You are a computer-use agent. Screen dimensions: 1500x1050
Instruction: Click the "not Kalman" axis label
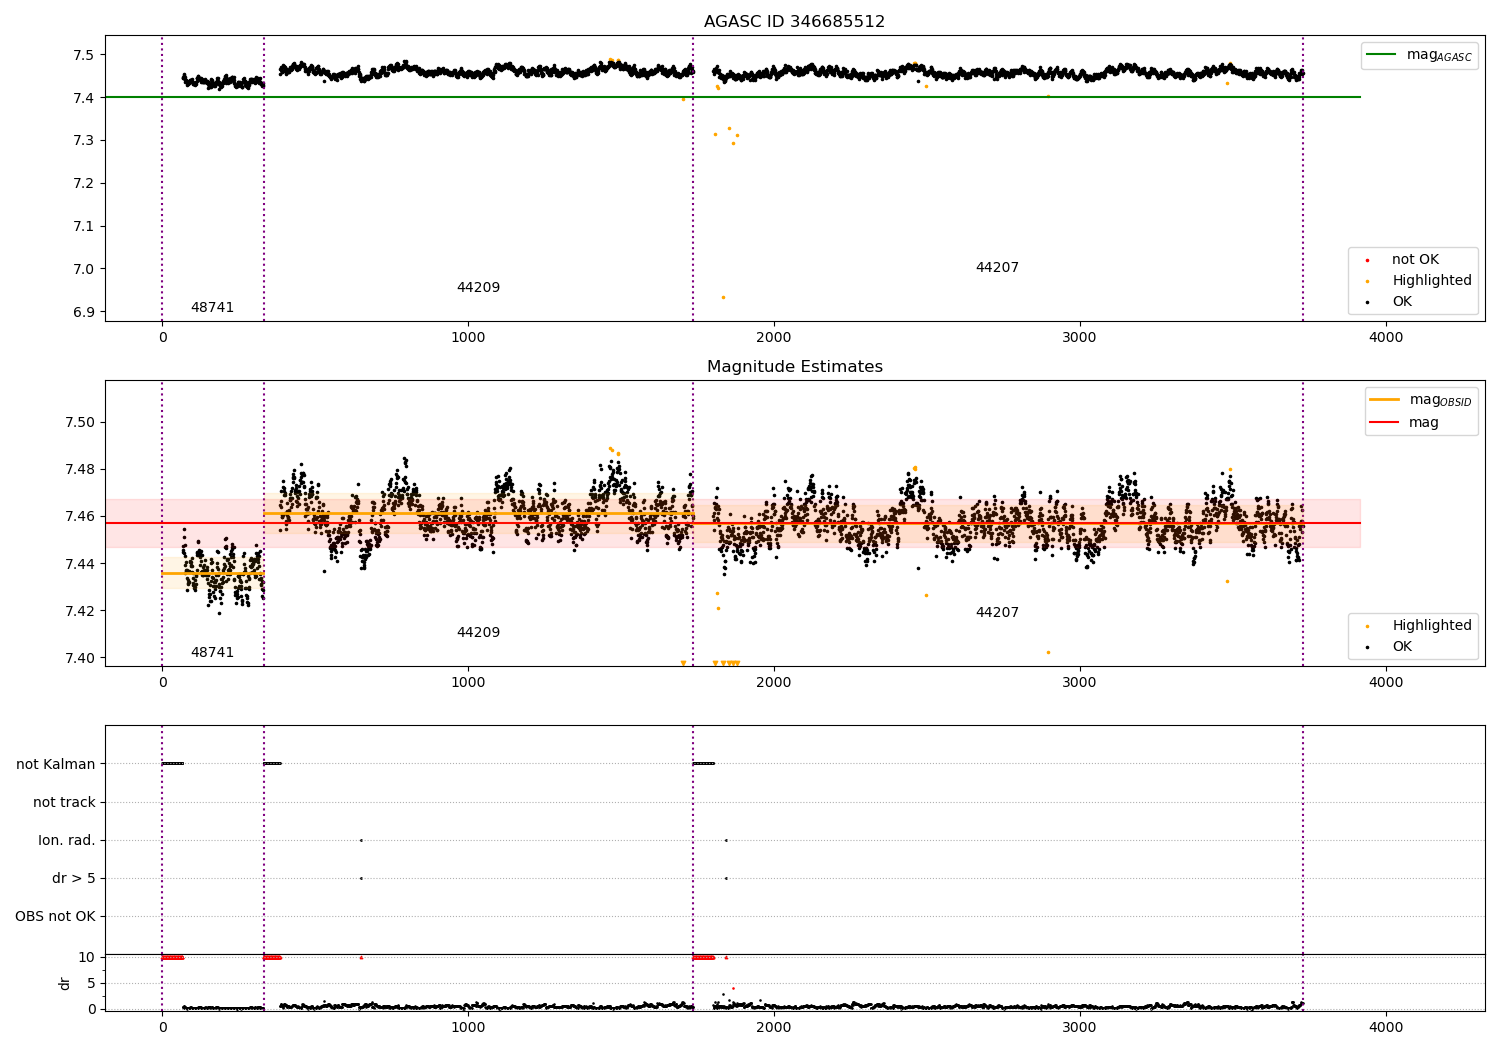[x=56, y=765]
